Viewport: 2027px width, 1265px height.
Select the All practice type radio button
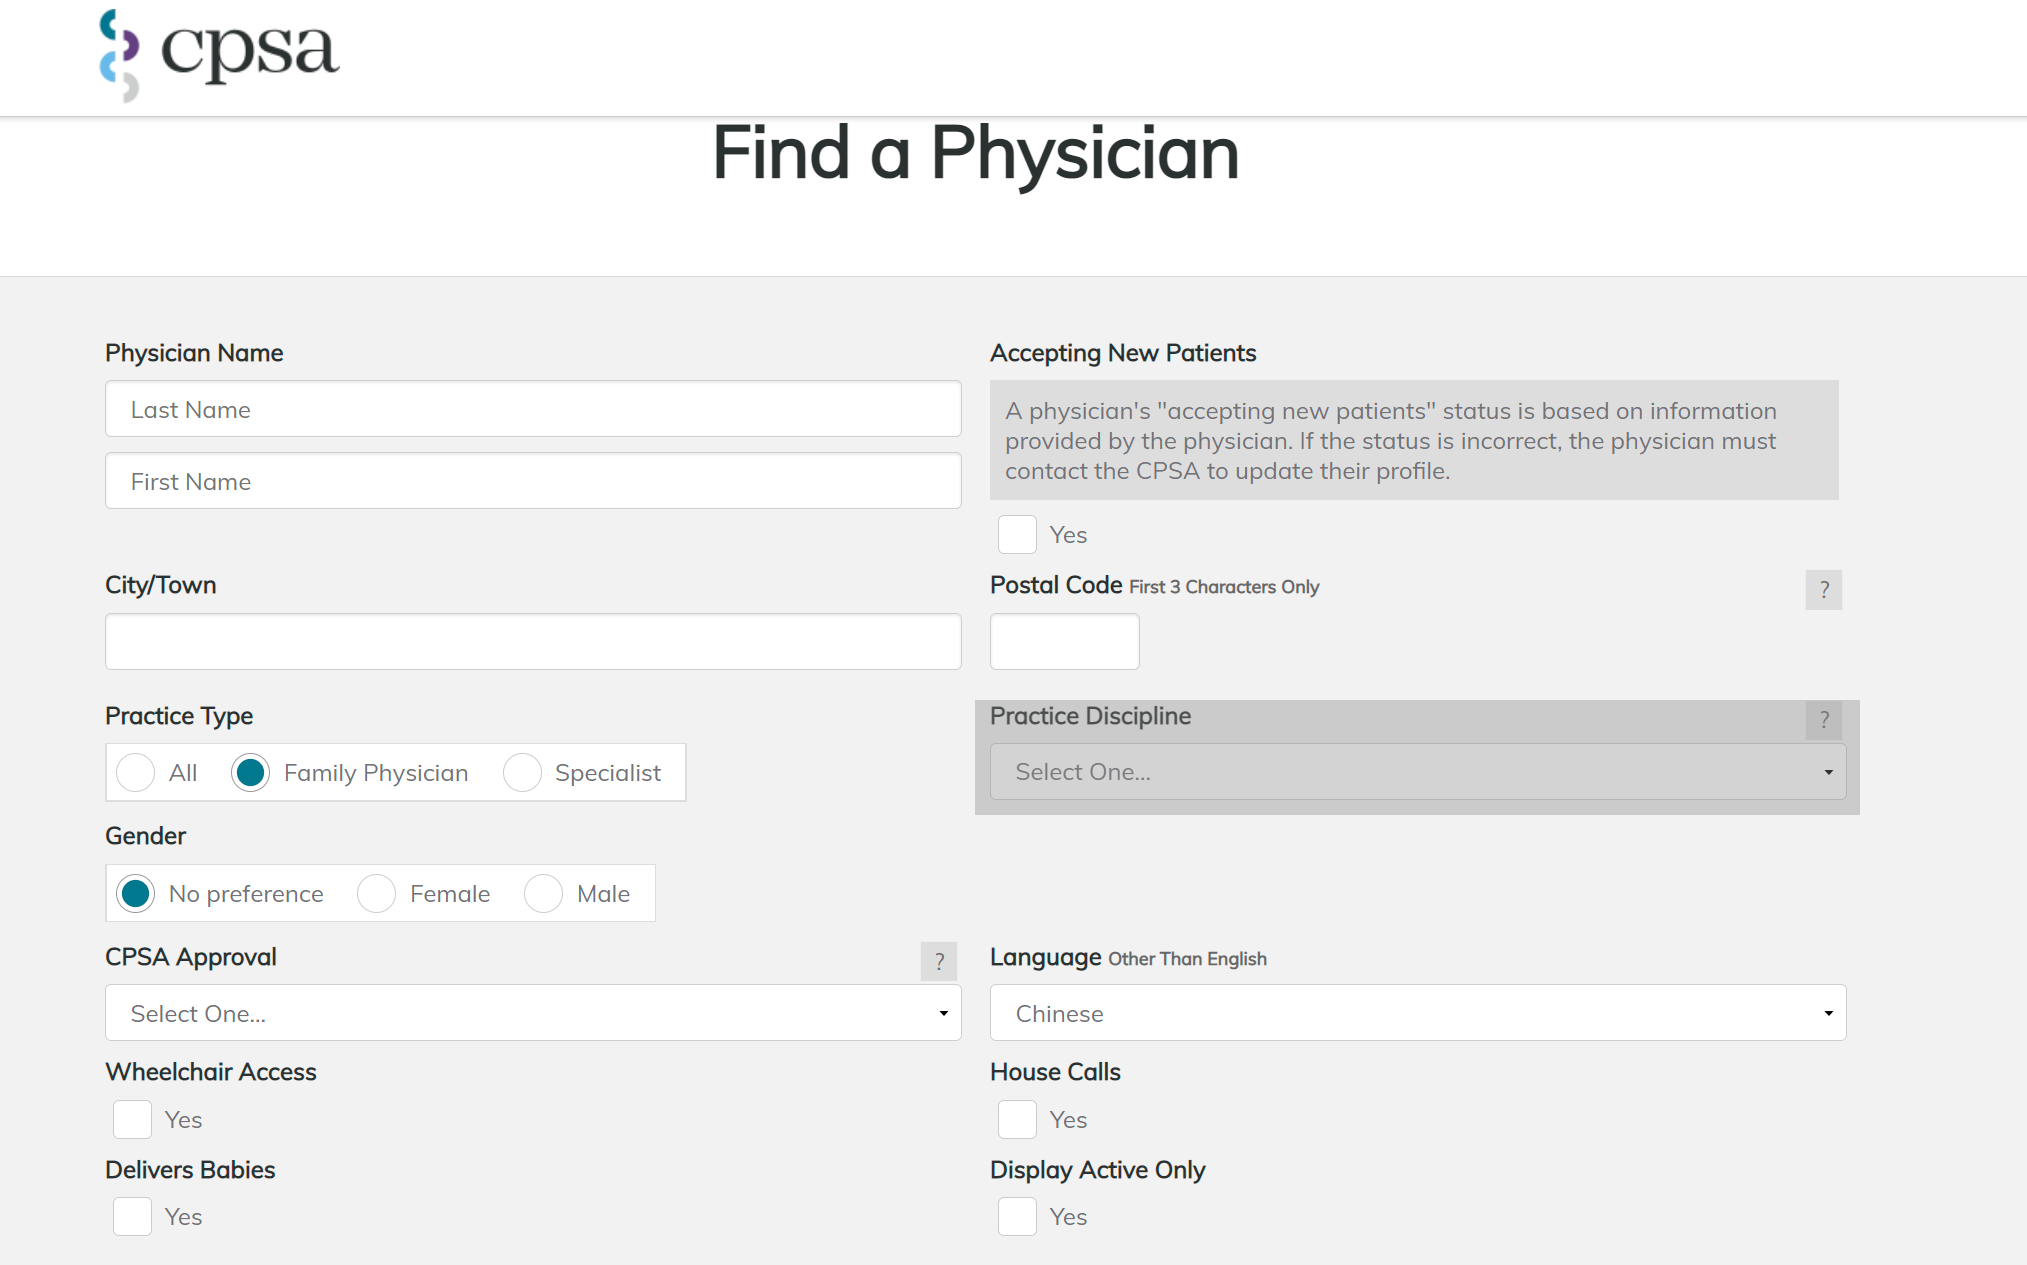coord(134,771)
